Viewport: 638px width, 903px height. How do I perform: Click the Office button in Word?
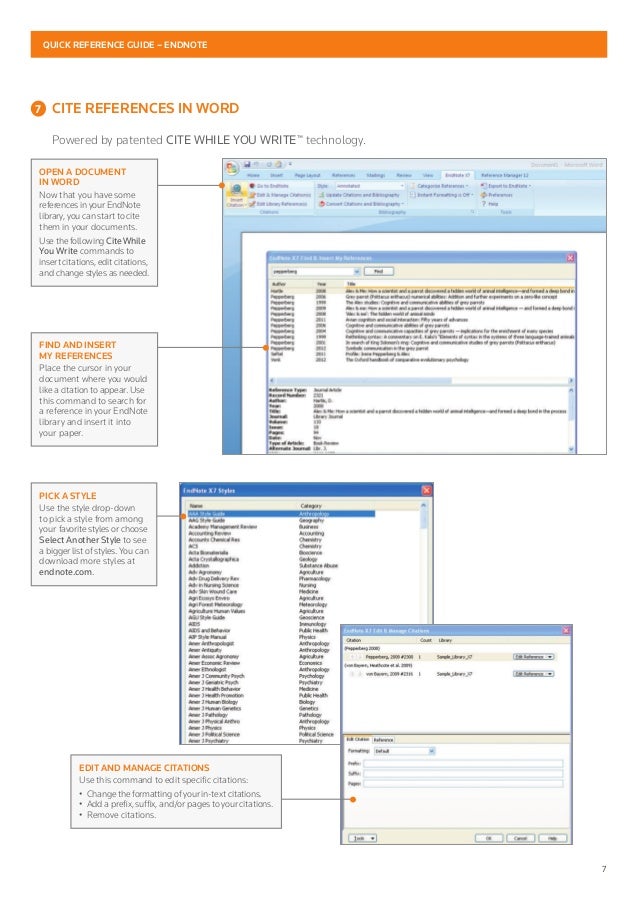pos(231,168)
